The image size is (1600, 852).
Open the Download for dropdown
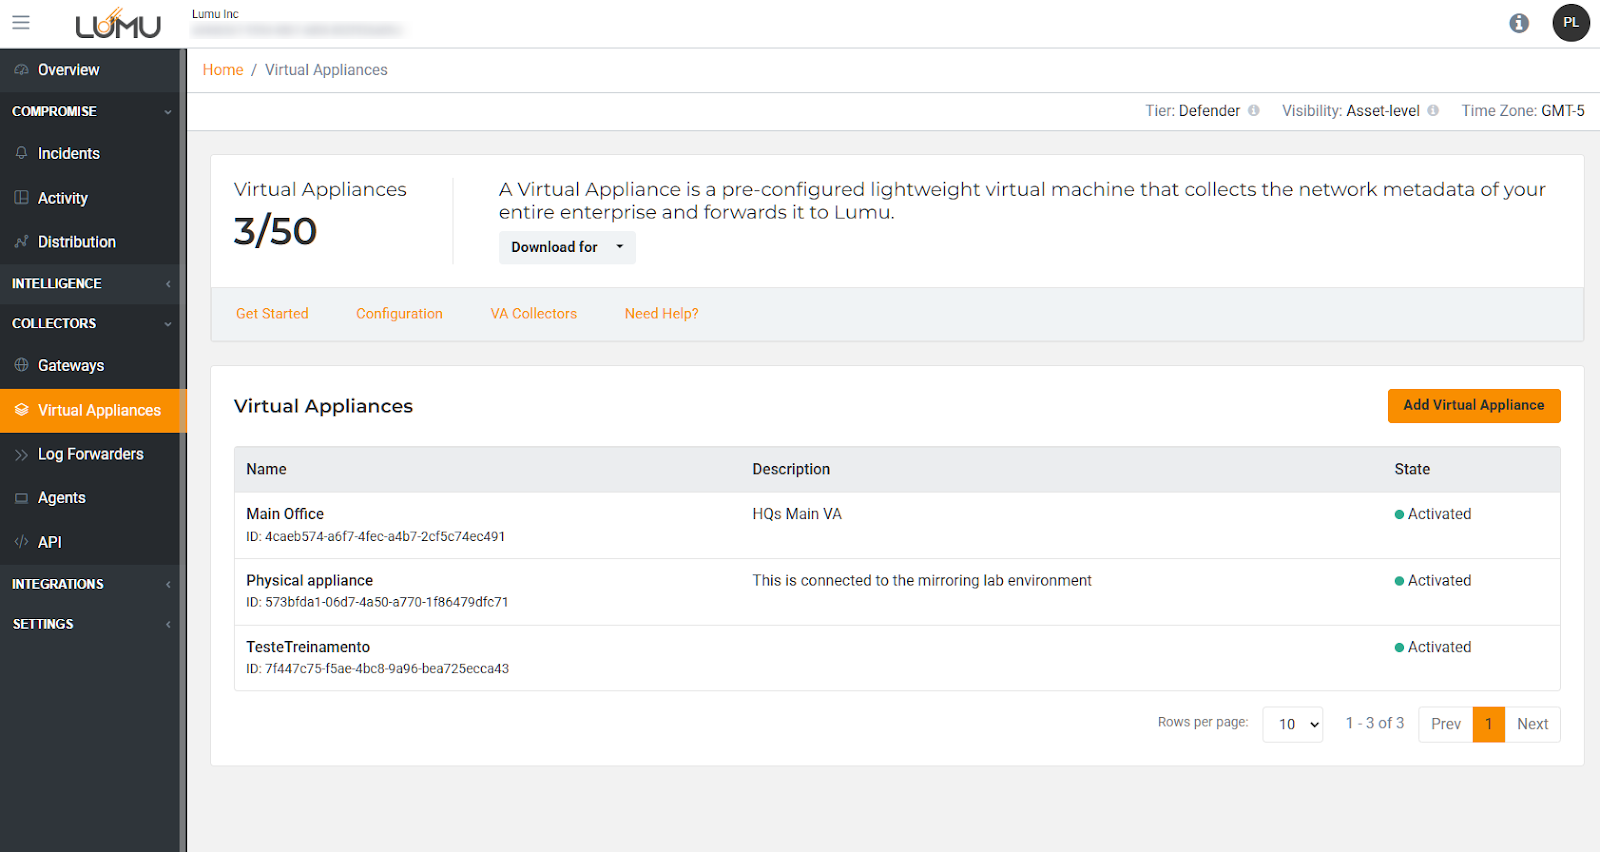(x=566, y=247)
